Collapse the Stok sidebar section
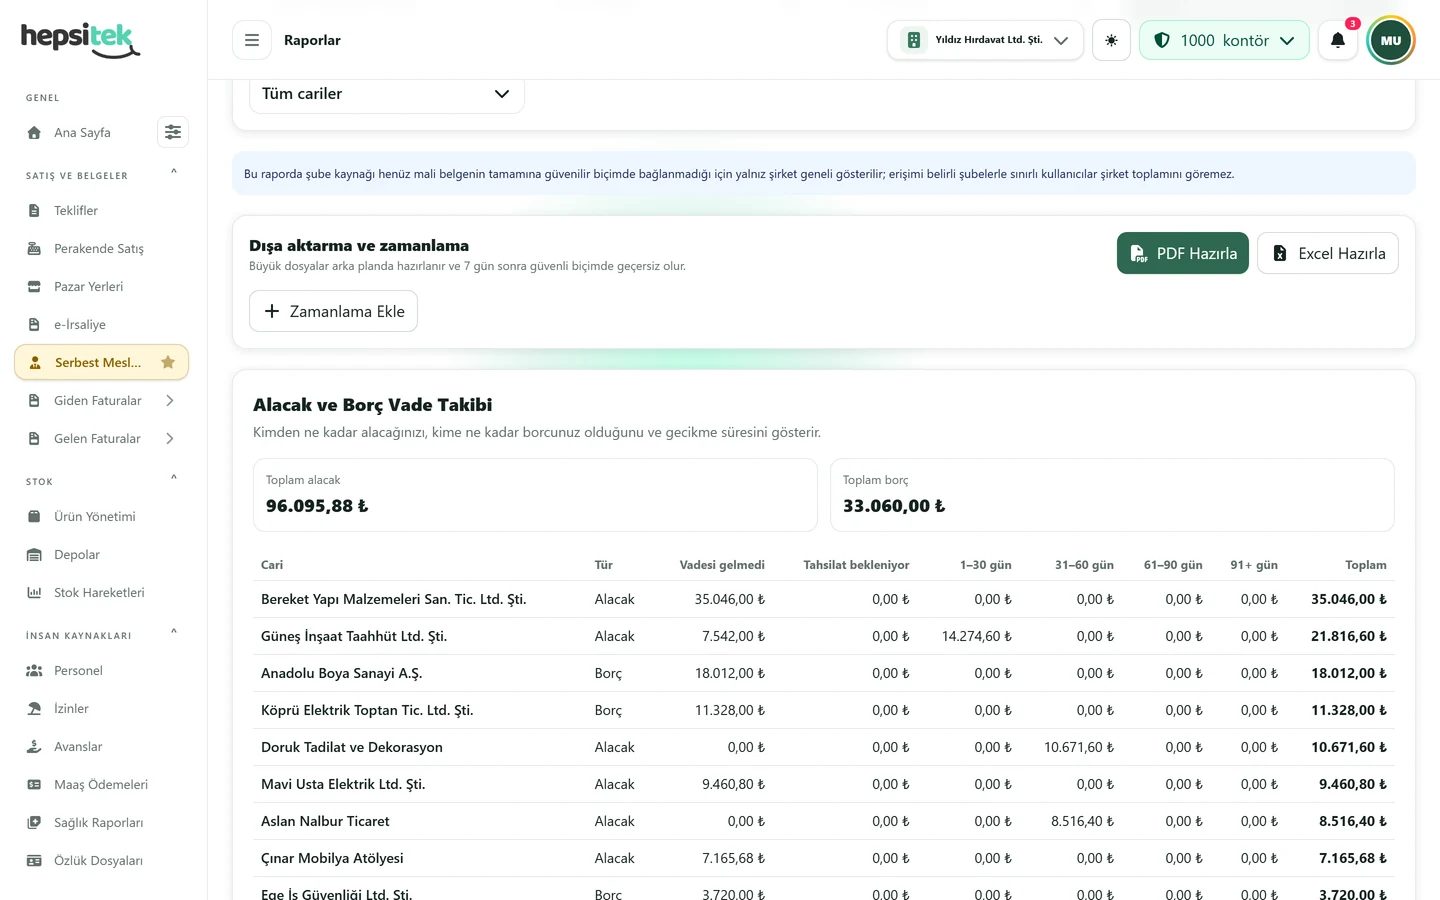The width and height of the screenshot is (1440, 900). [174, 478]
